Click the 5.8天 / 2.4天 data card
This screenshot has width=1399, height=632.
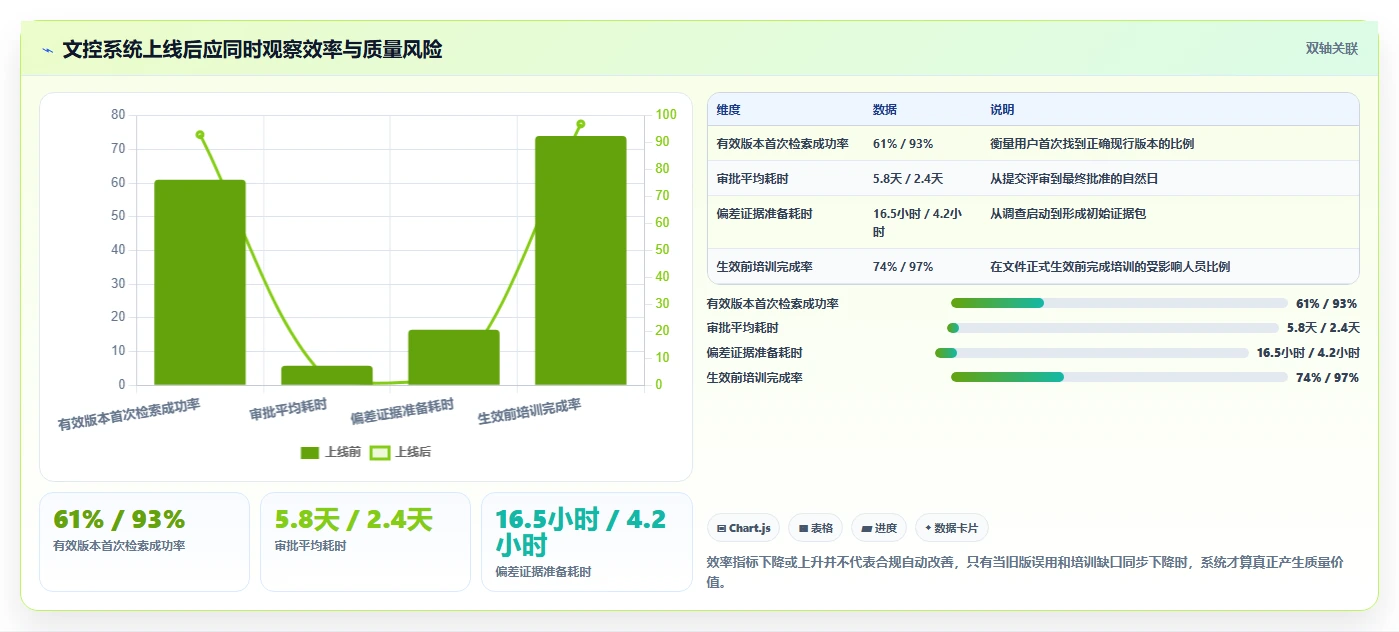pyautogui.click(x=365, y=541)
